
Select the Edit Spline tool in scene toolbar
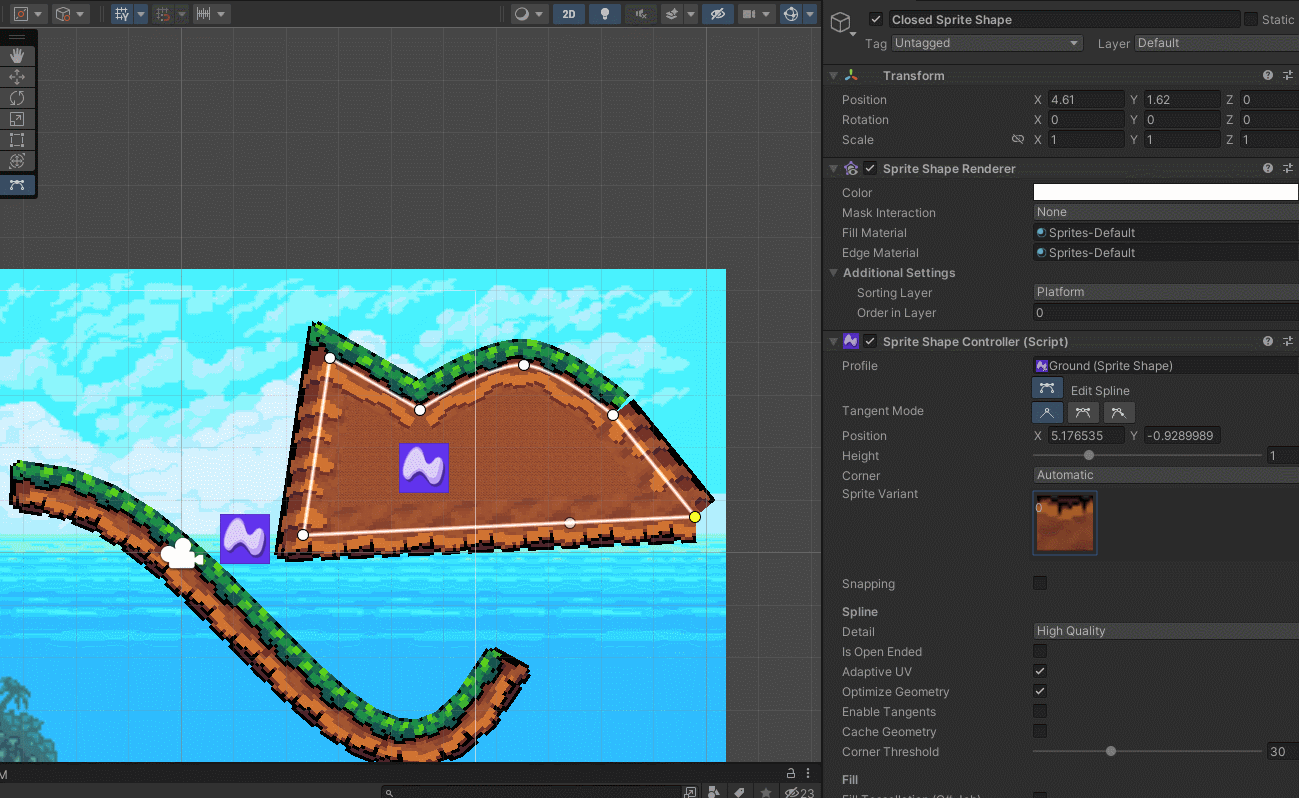tap(17, 184)
